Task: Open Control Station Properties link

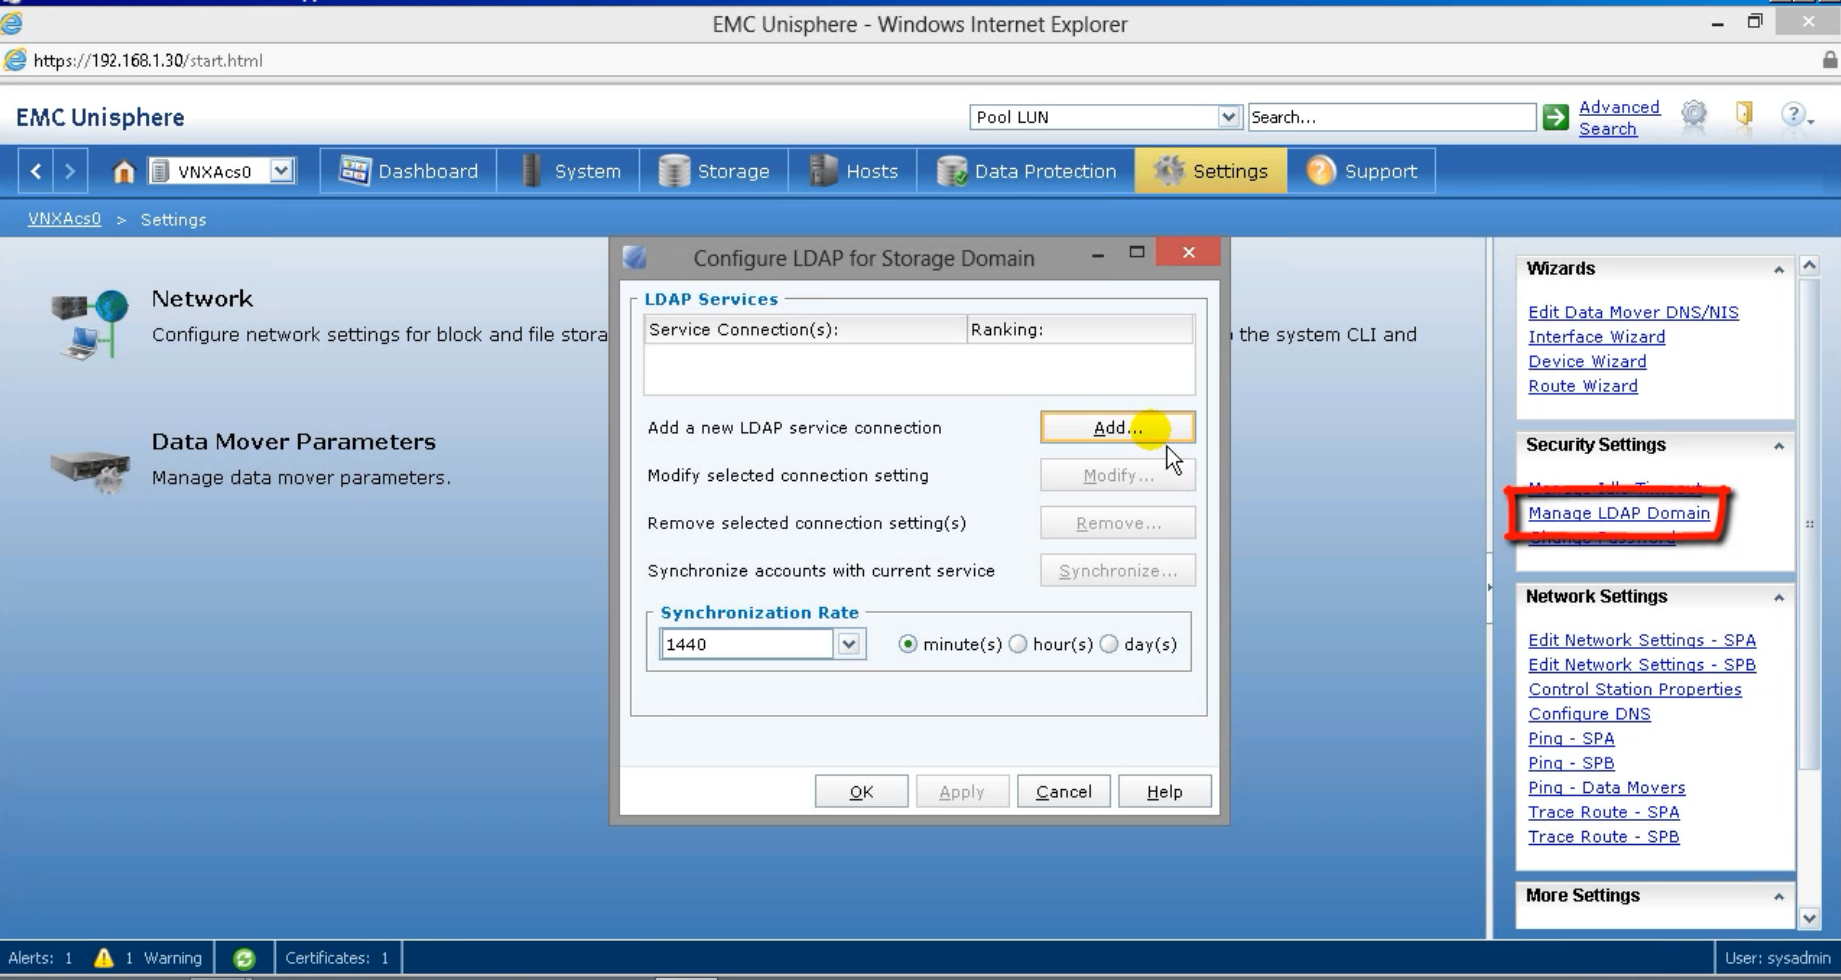Action: pyautogui.click(x=1635, y=689)
